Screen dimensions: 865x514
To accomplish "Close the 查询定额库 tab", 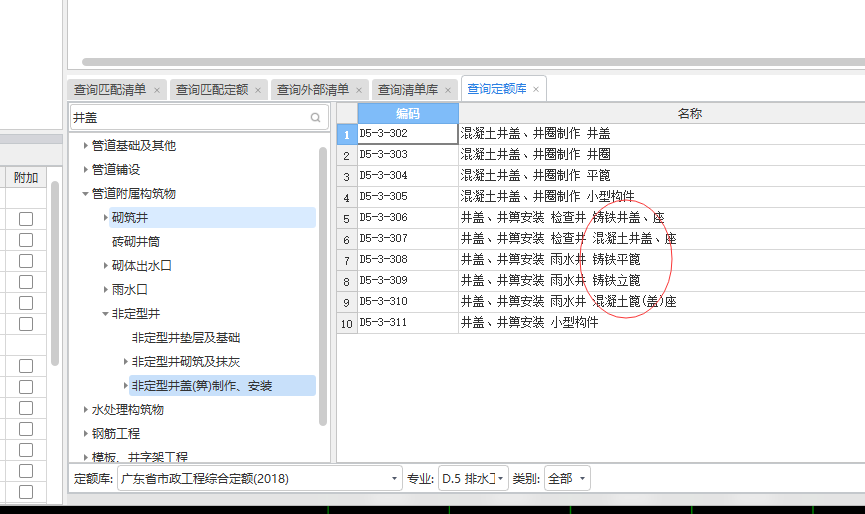I will [x=536, y=89].
